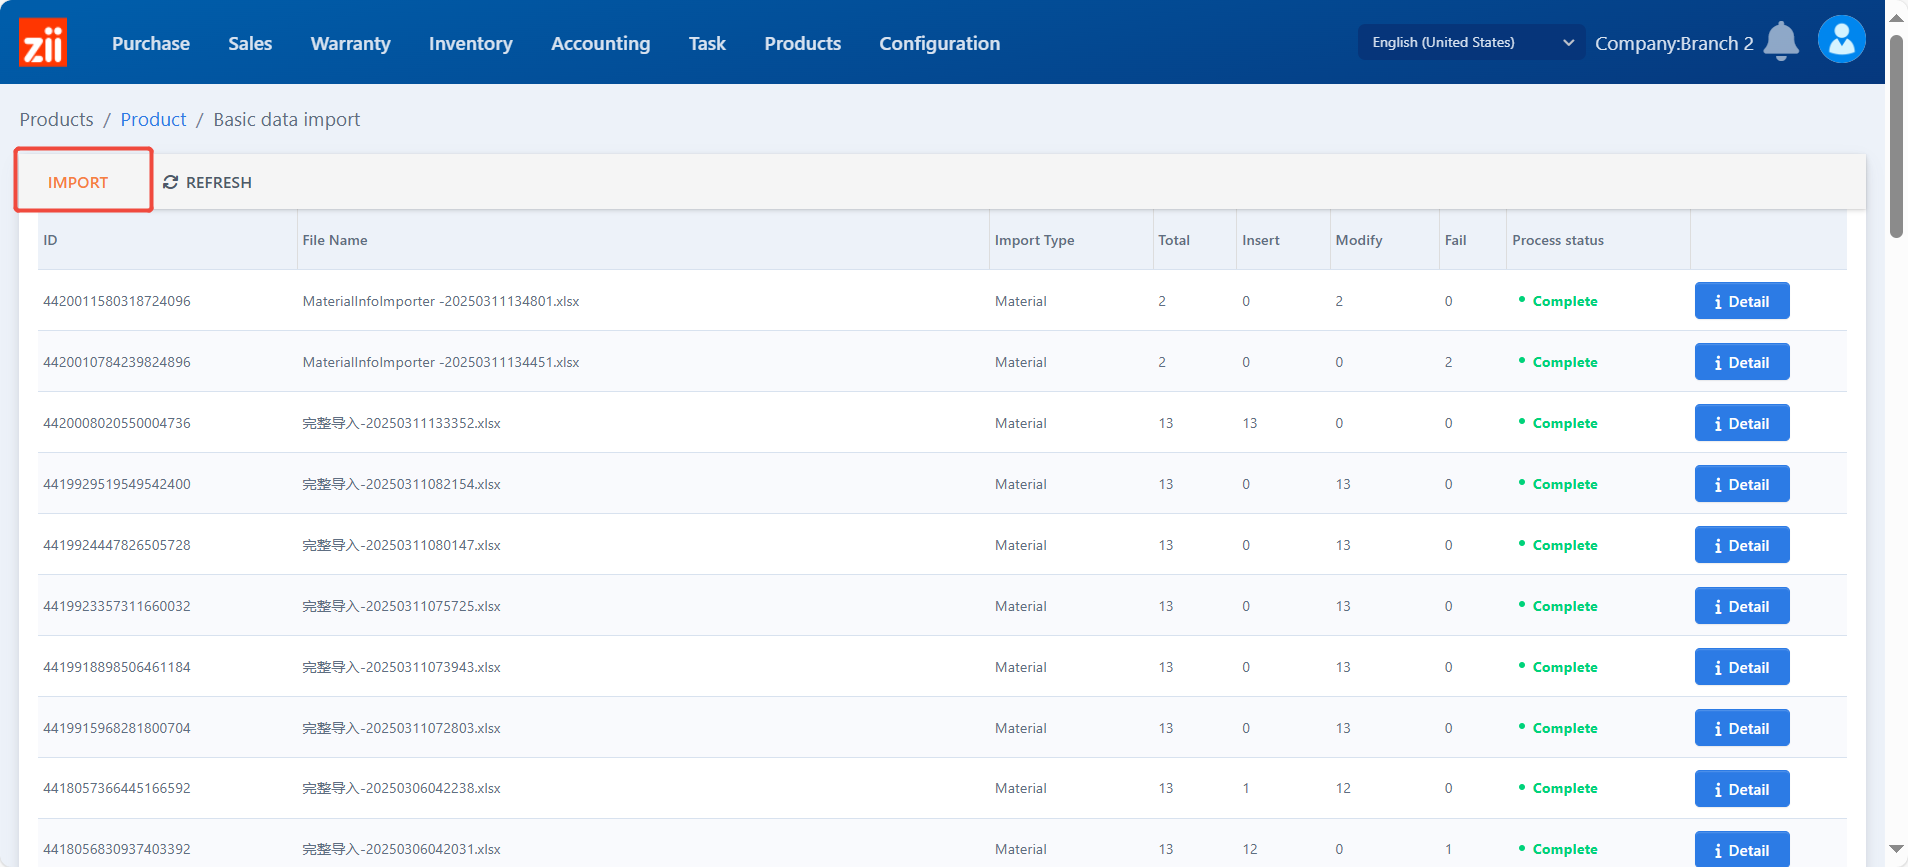This screenshot has width=1908, height=867.
Task: Open the notification bell
Action: coord(1780,42)
